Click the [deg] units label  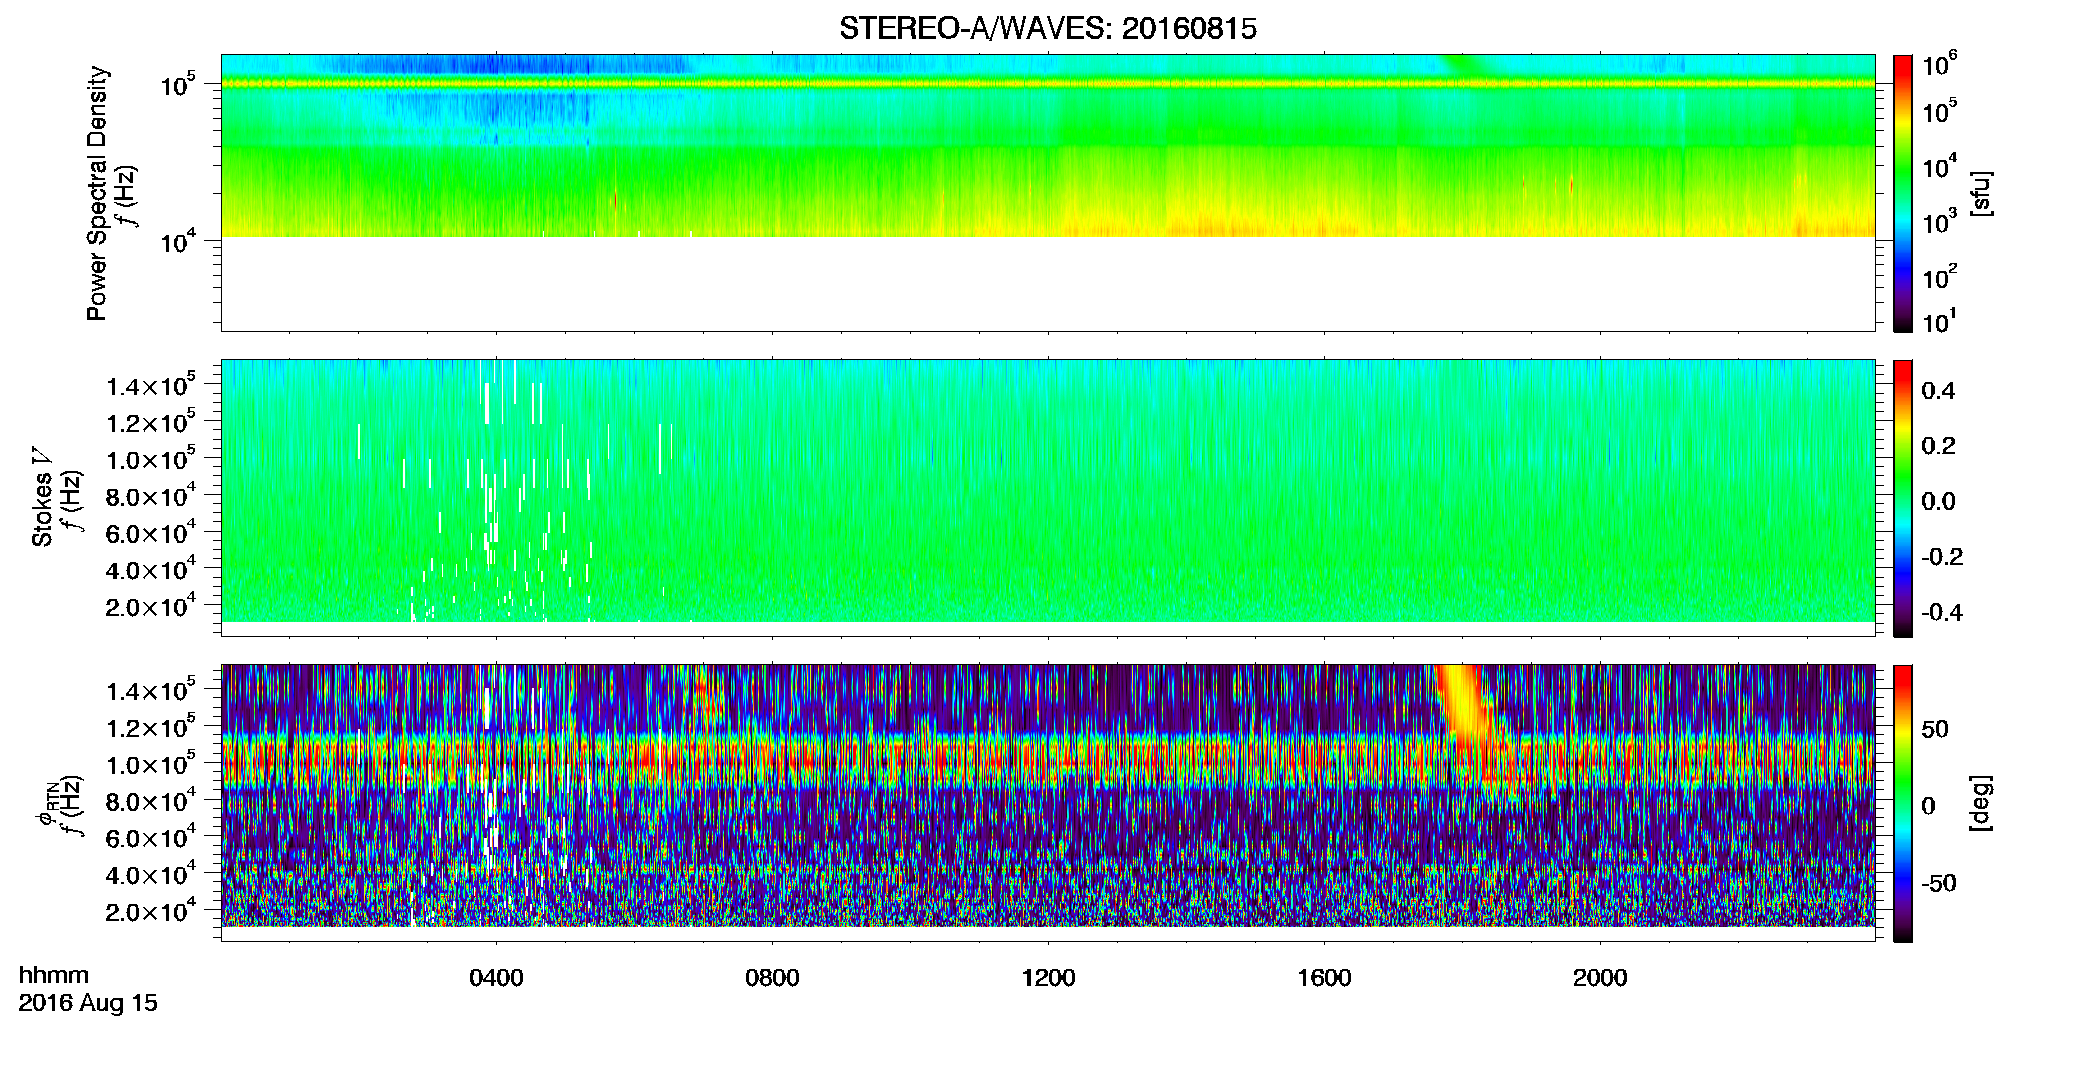click(x=1982, y=803)
